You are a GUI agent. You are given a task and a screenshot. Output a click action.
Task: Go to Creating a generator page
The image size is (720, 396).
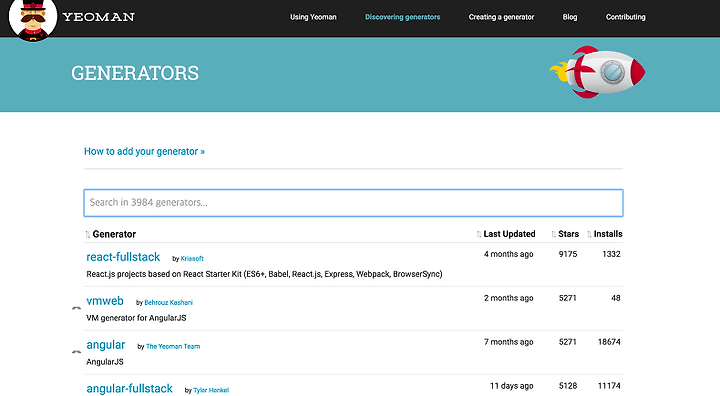pyautogui.click(x=501, y=17)
